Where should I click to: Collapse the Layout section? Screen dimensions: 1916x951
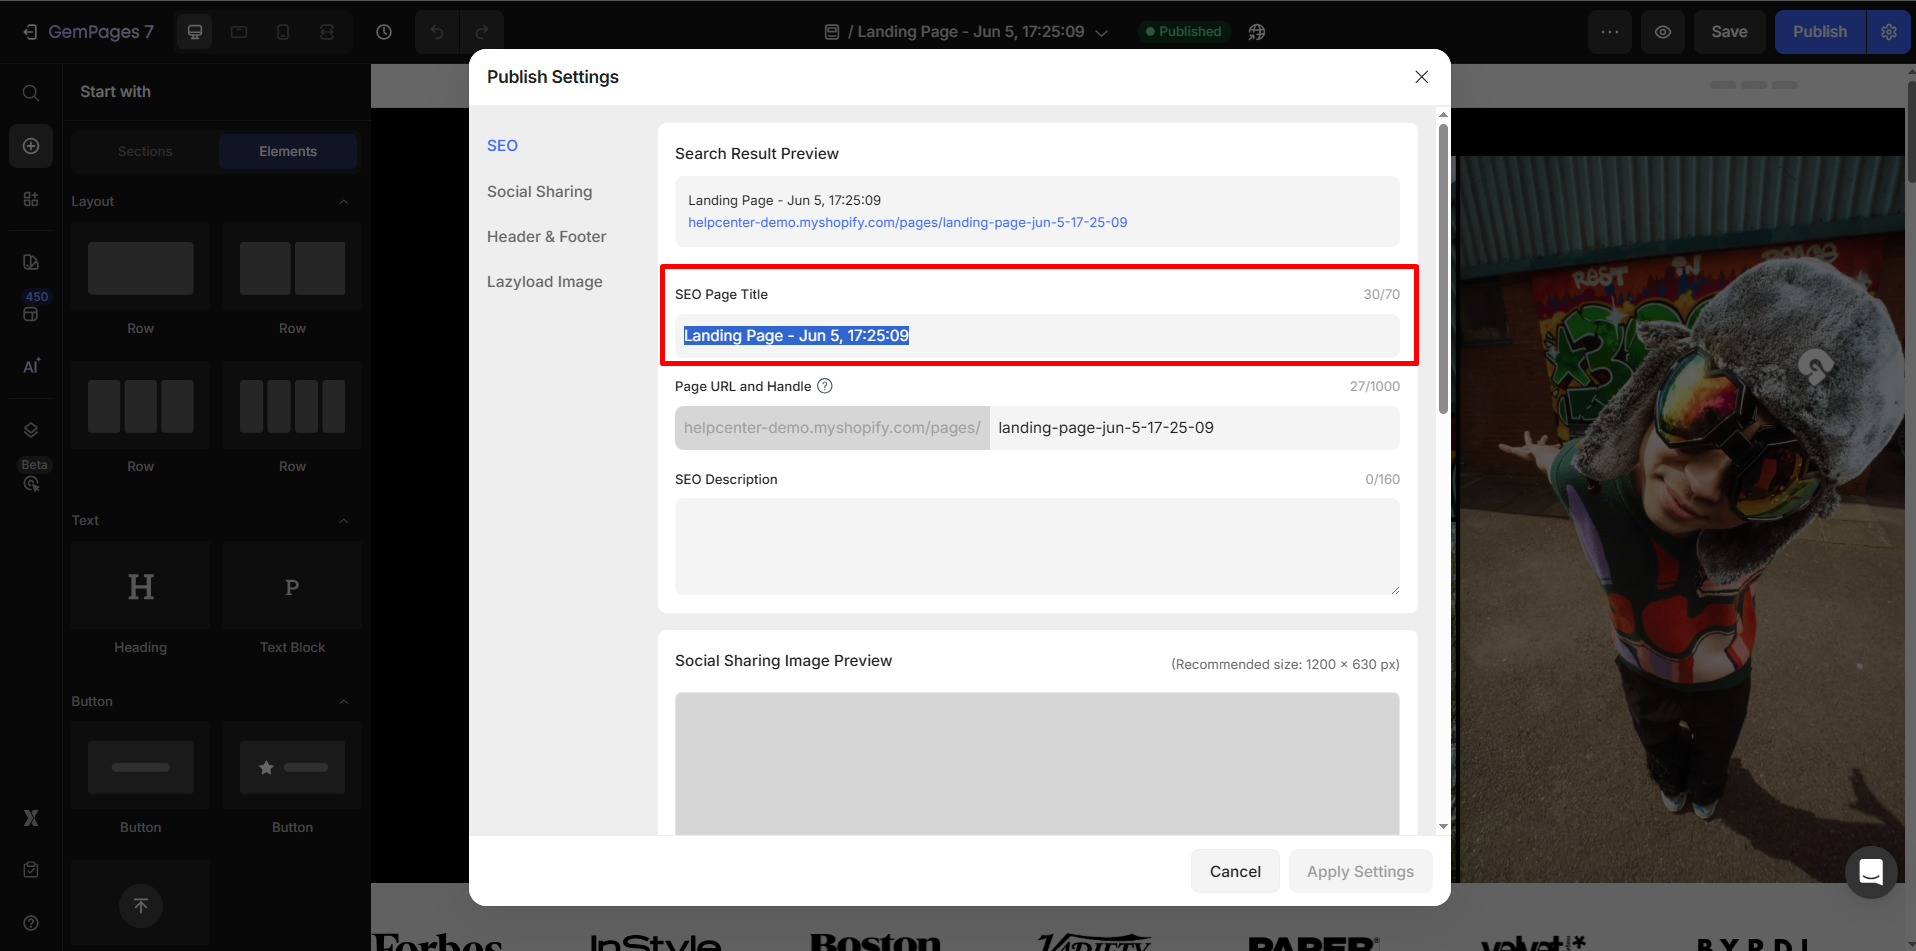click(343, 201)
